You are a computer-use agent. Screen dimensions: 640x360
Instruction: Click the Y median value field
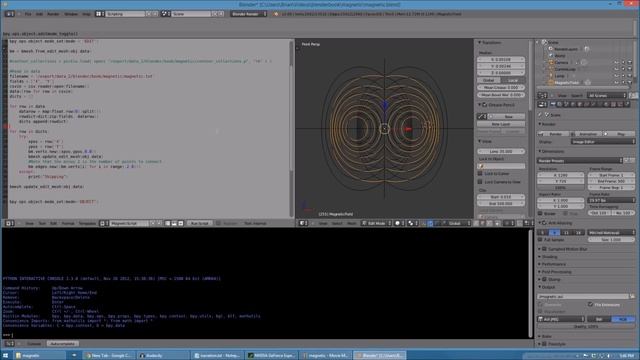501,66
